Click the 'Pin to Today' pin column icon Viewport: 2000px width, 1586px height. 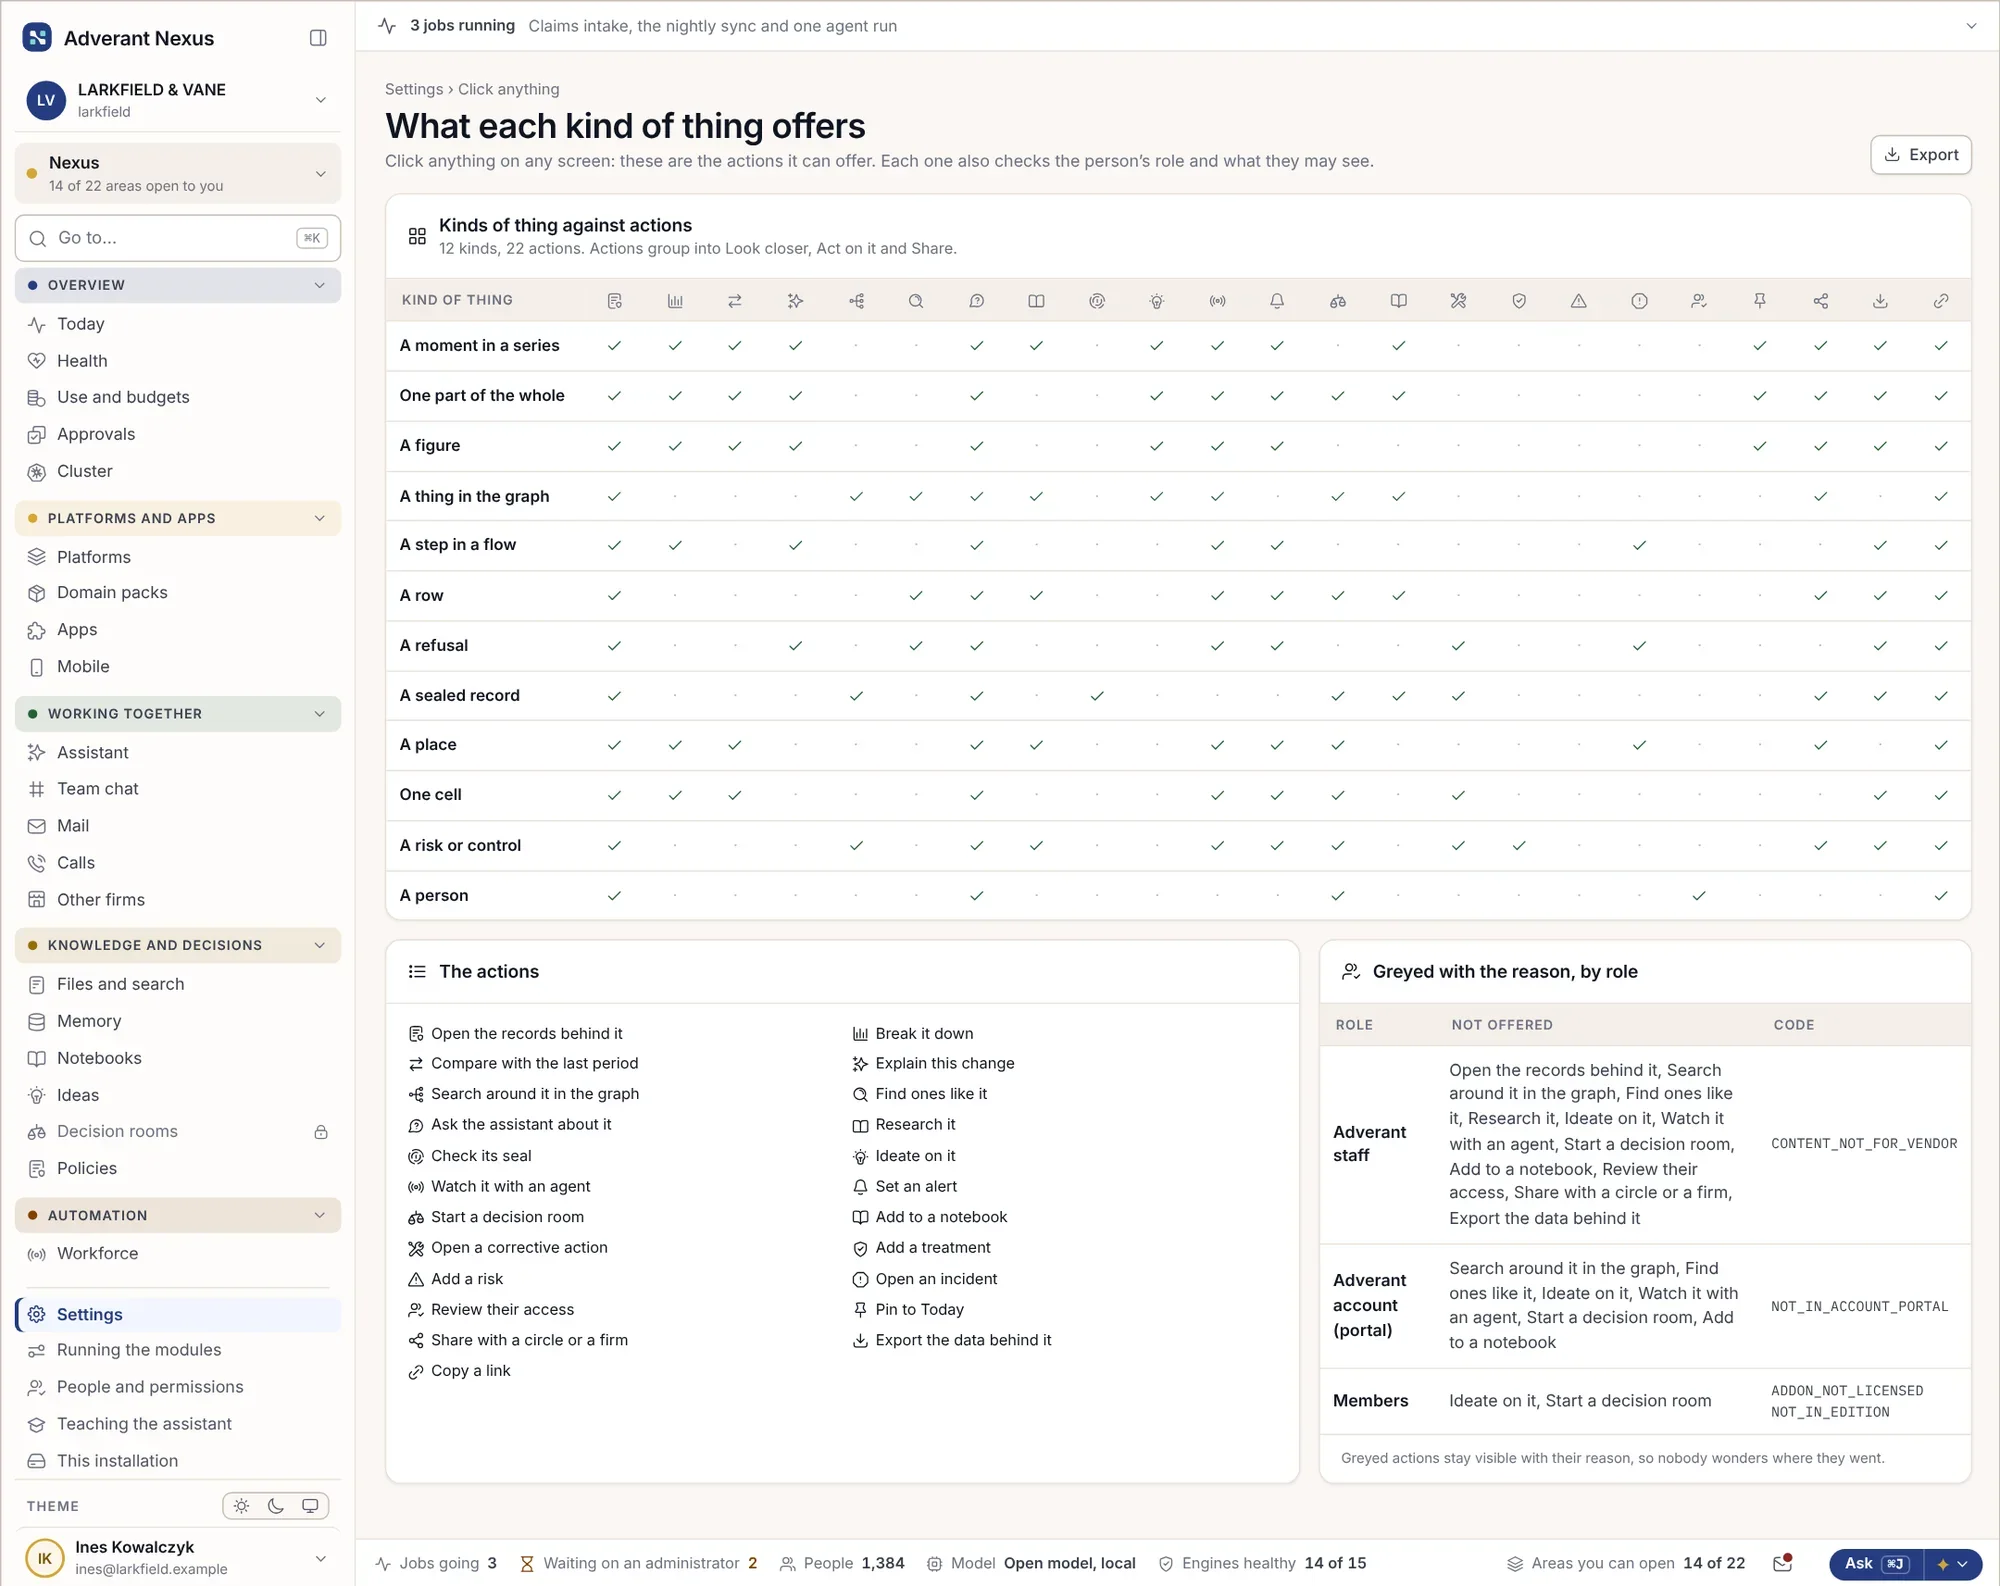[1760, 301]
